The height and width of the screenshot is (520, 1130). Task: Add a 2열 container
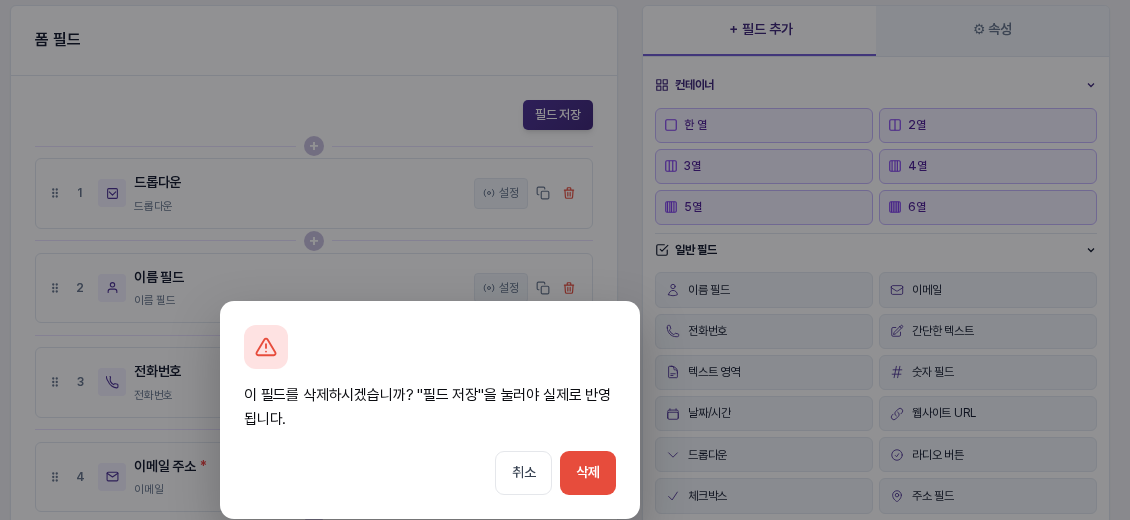[x=988, y=125]
